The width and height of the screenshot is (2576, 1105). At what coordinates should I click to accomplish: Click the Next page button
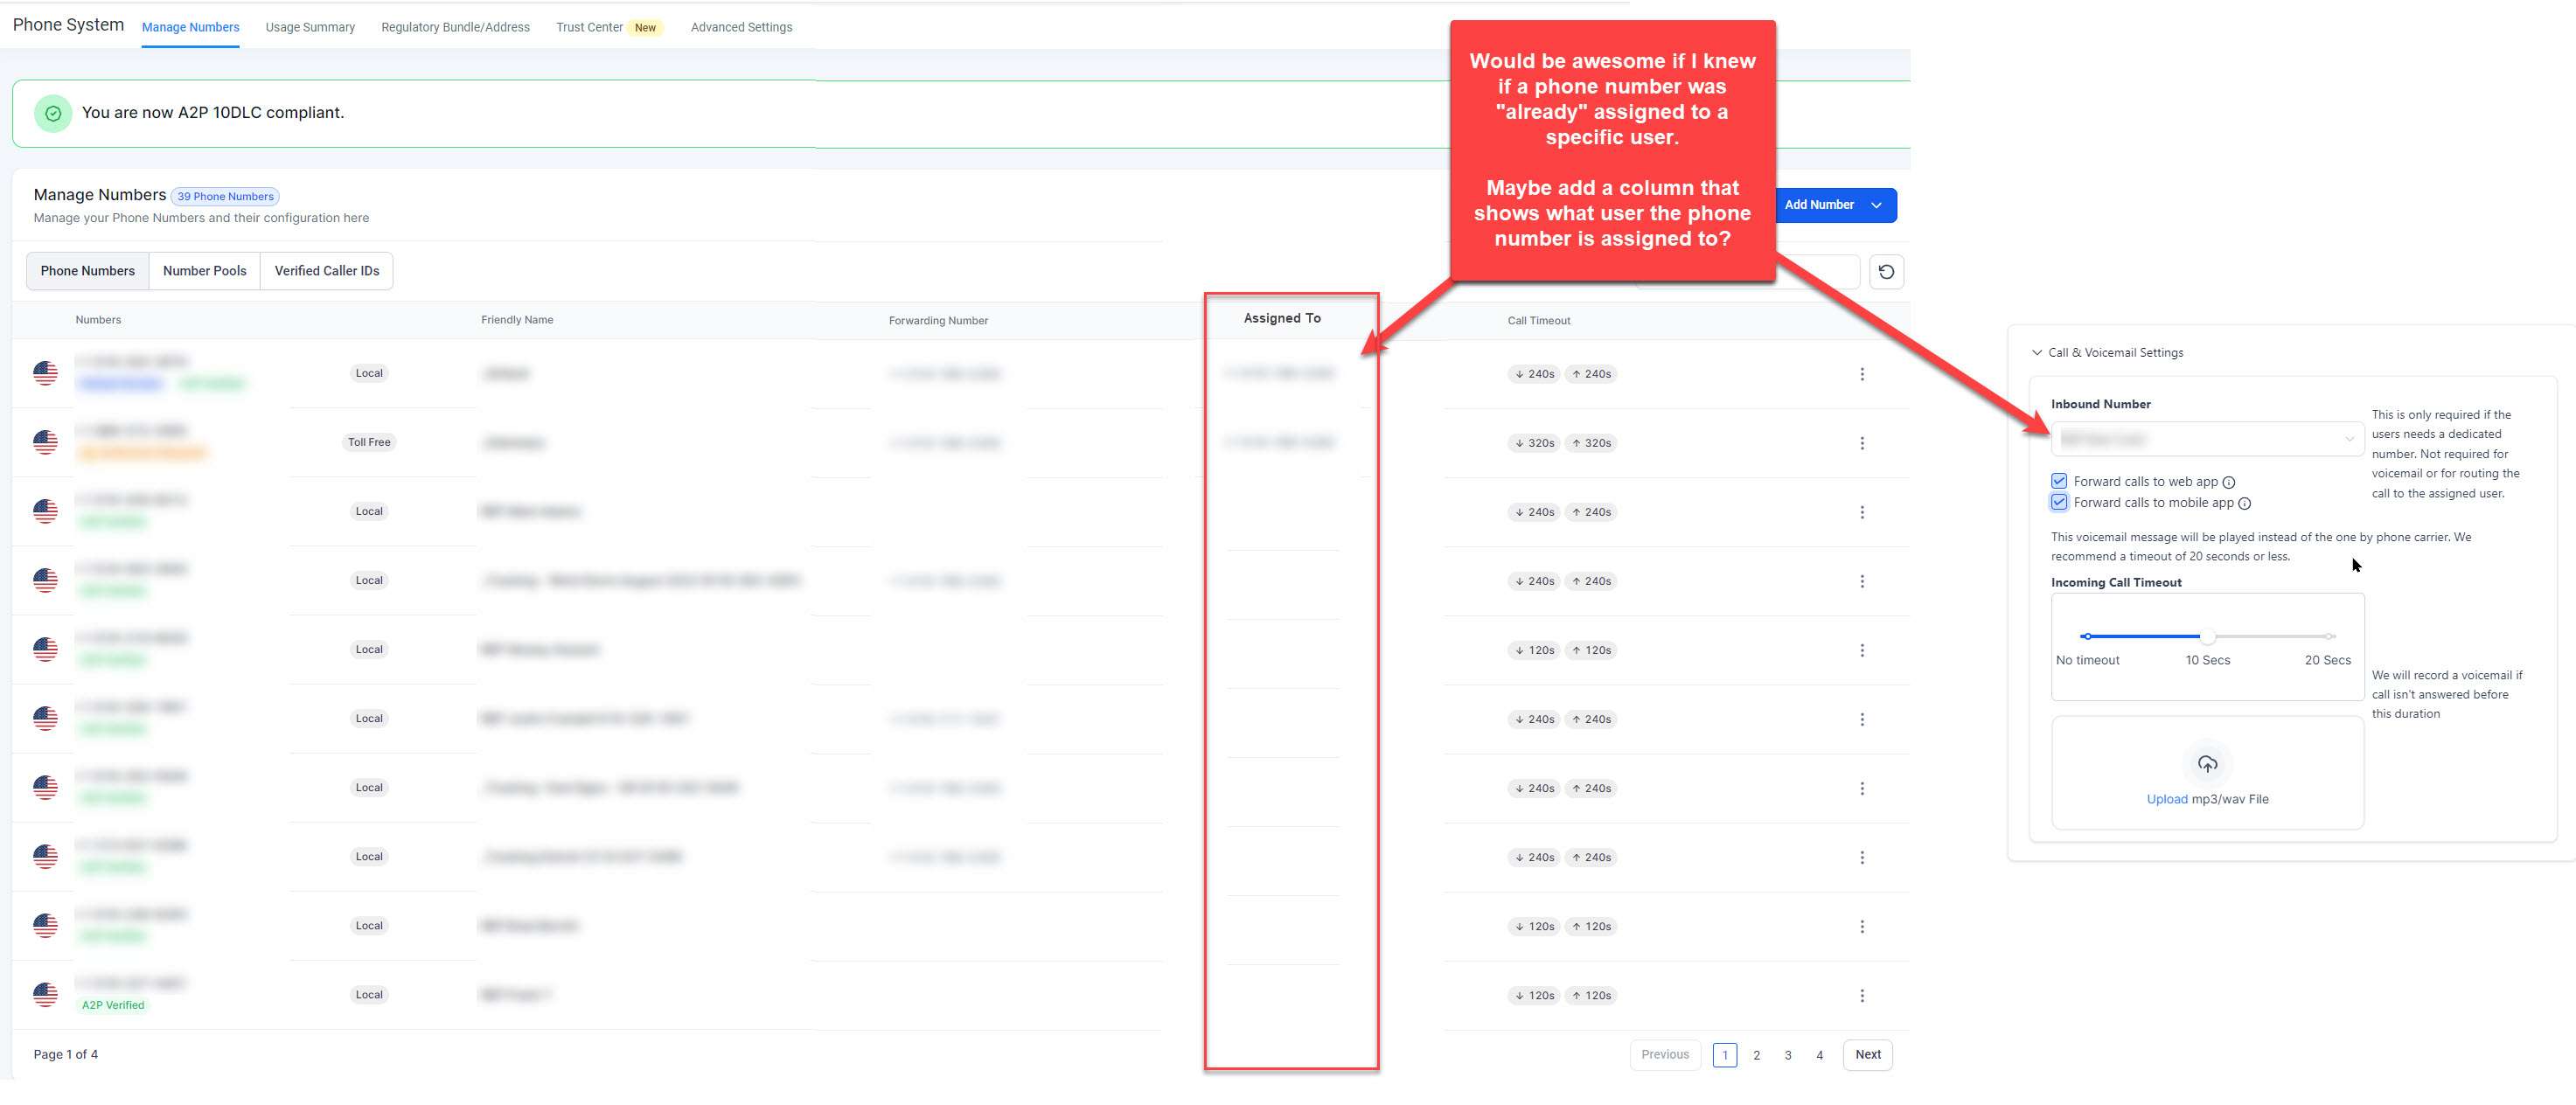coord(1867,1055)
